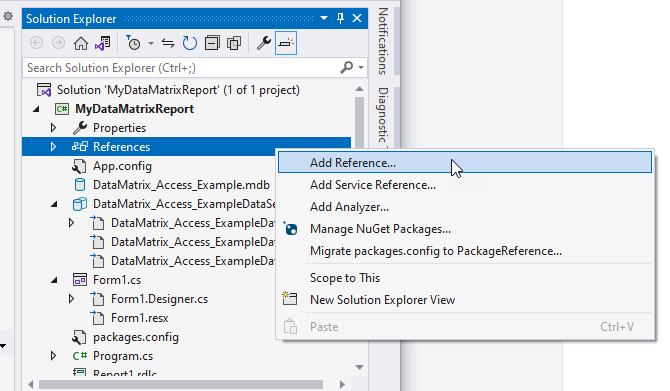Select Form1.cs form icon
The height and width of the screenshot is (391, 670).
click(79, 280)
